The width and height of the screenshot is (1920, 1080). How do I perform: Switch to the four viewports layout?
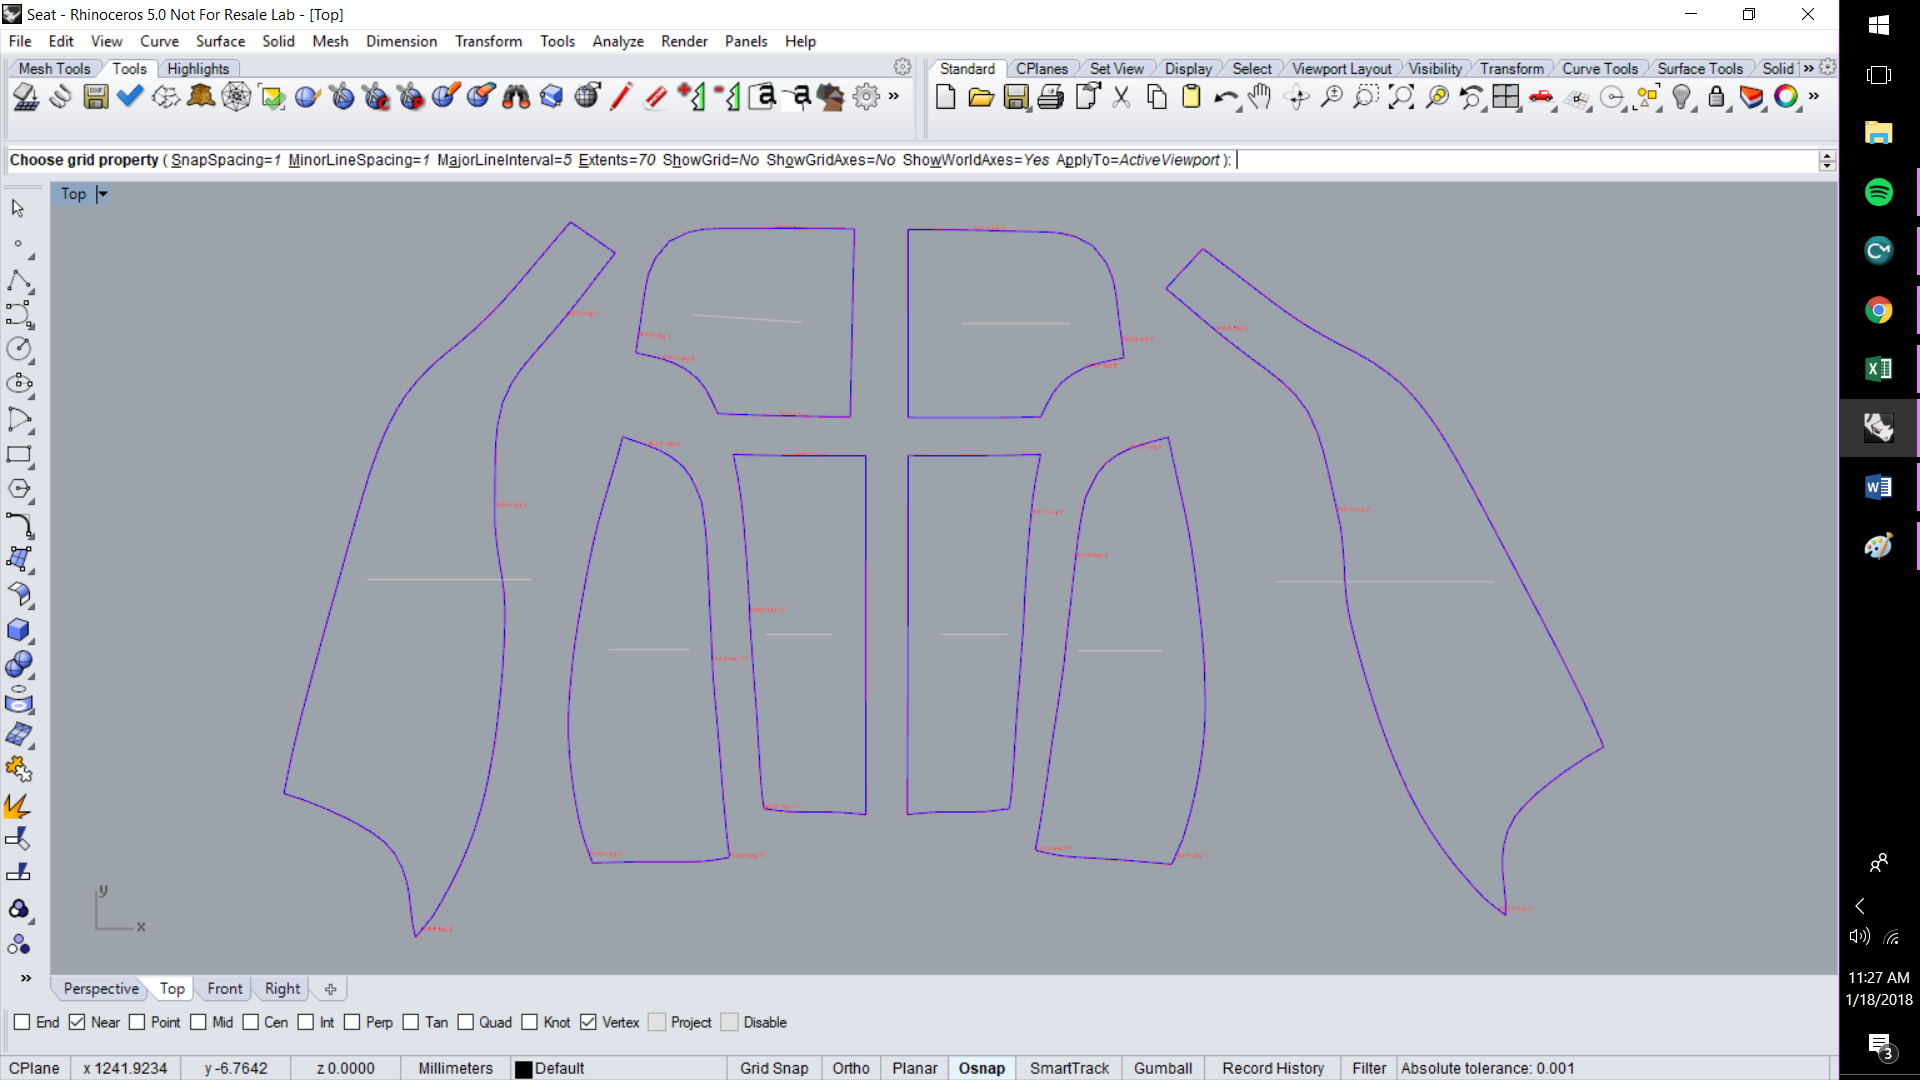(1508, 97)
